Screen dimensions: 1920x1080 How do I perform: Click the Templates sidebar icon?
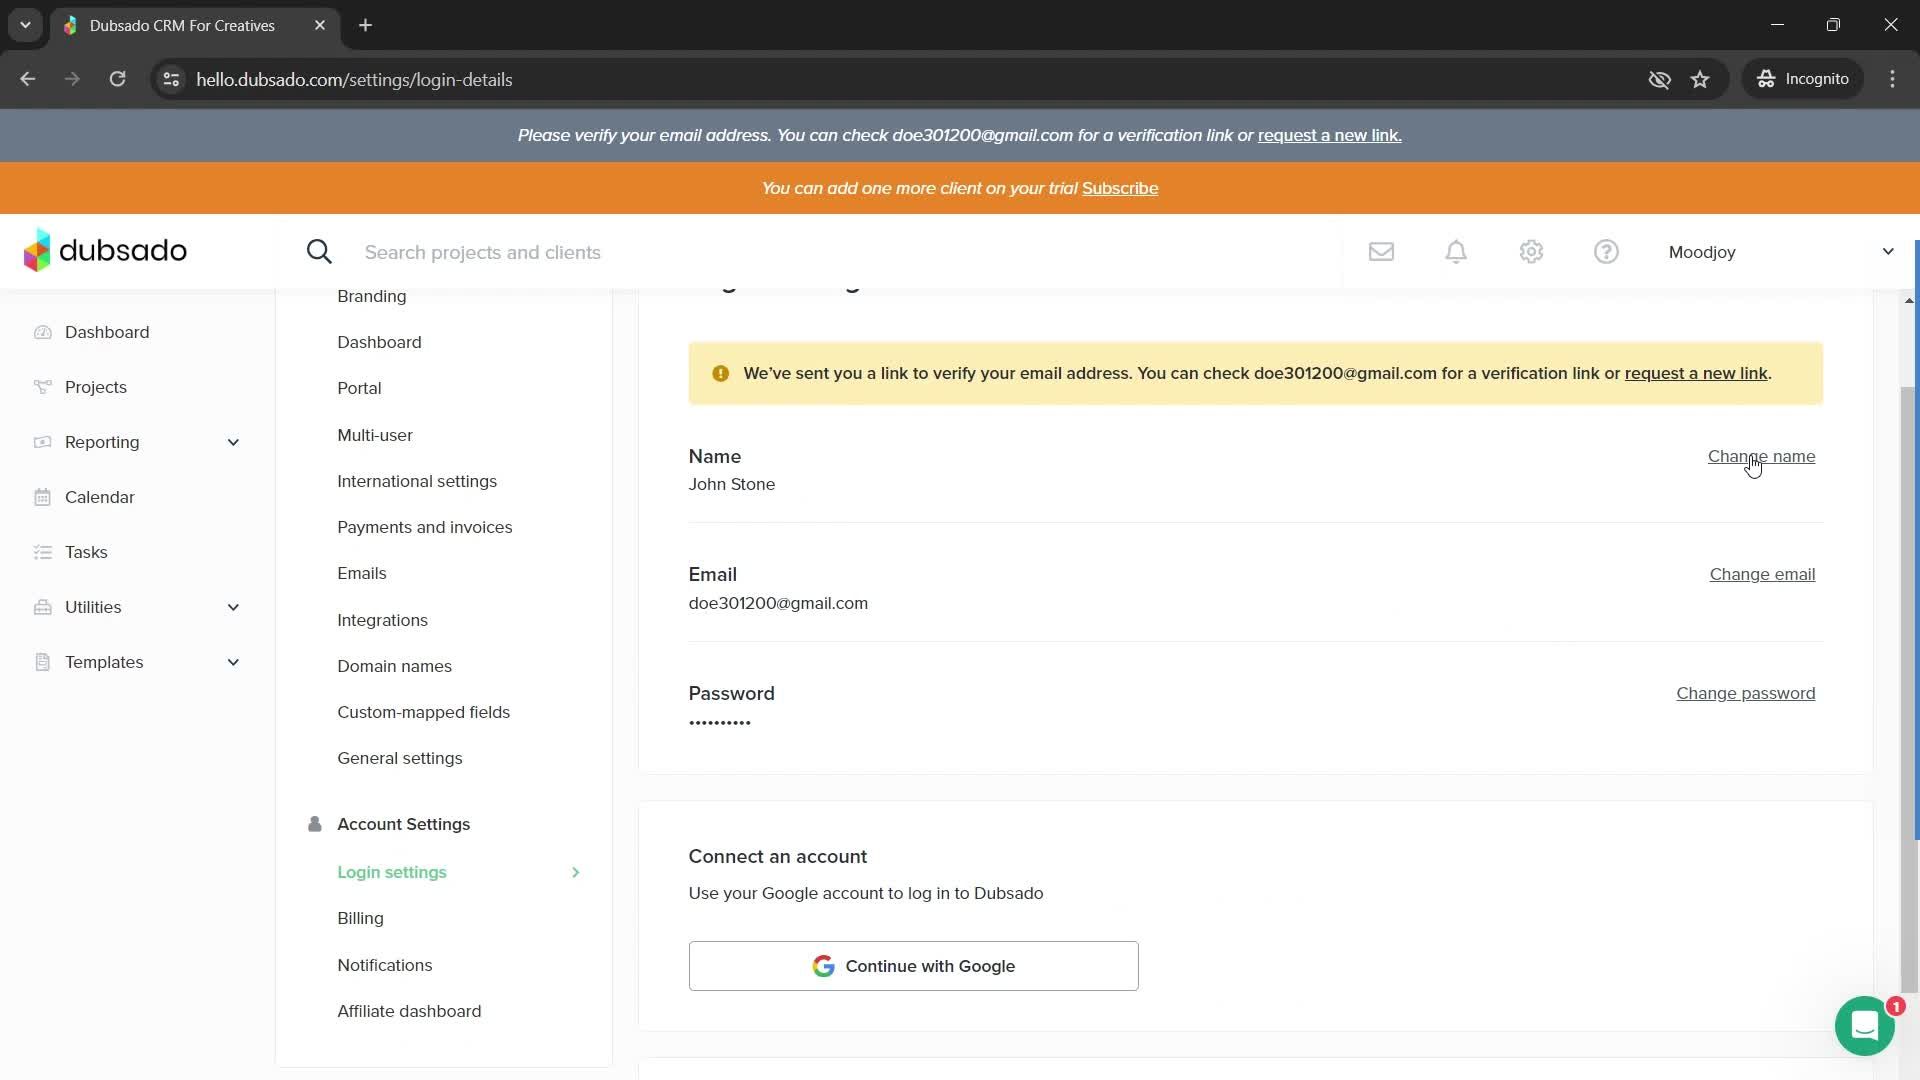click(x=42, y=662)
